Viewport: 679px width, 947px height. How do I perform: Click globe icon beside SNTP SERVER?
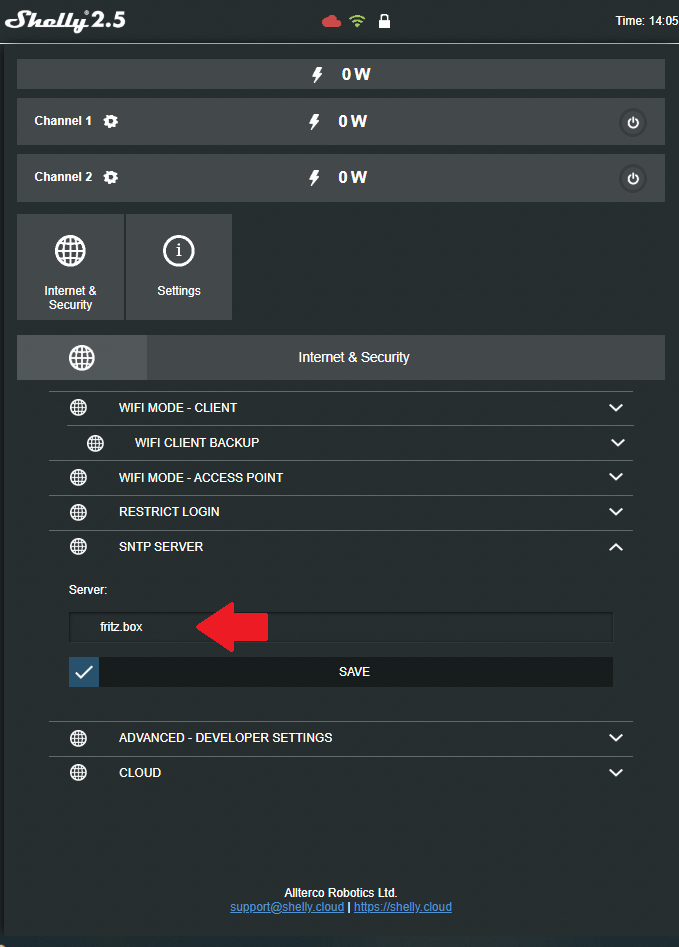pos(79,547)
